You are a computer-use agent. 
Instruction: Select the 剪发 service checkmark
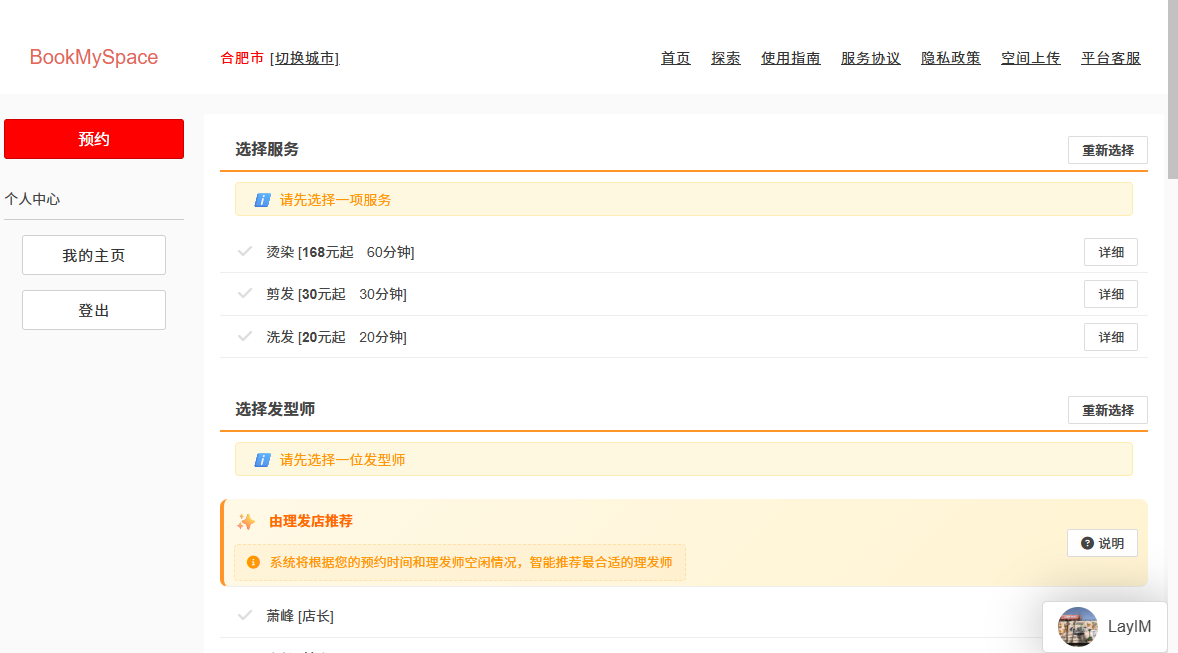point(245,293)
